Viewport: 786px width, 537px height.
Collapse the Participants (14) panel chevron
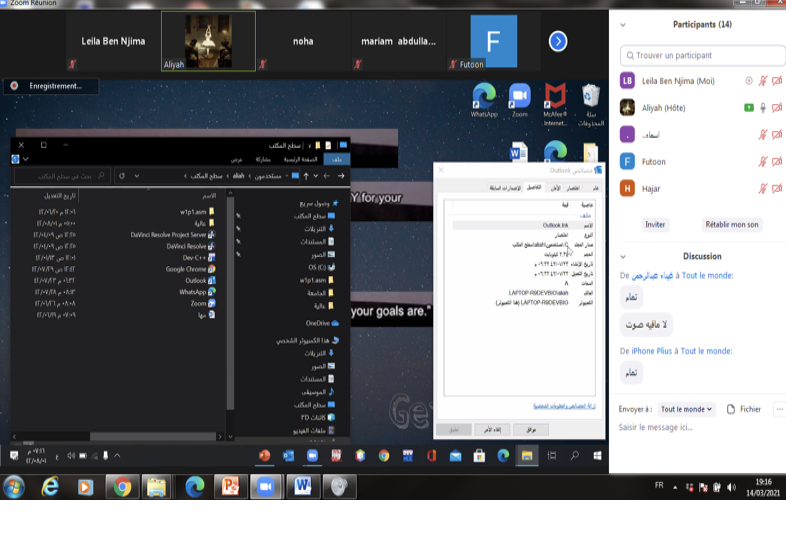click(x=623, y=25)
